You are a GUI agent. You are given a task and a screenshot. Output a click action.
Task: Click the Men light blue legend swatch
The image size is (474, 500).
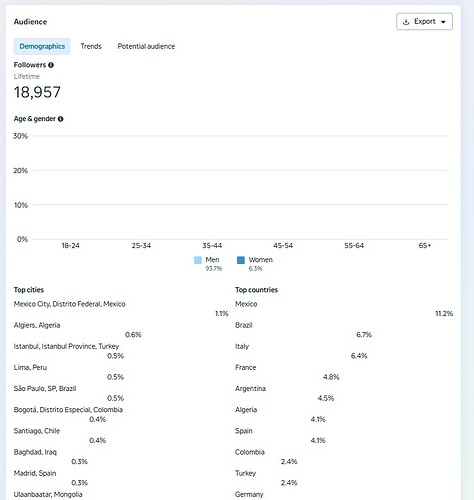(x=198, y=260)
